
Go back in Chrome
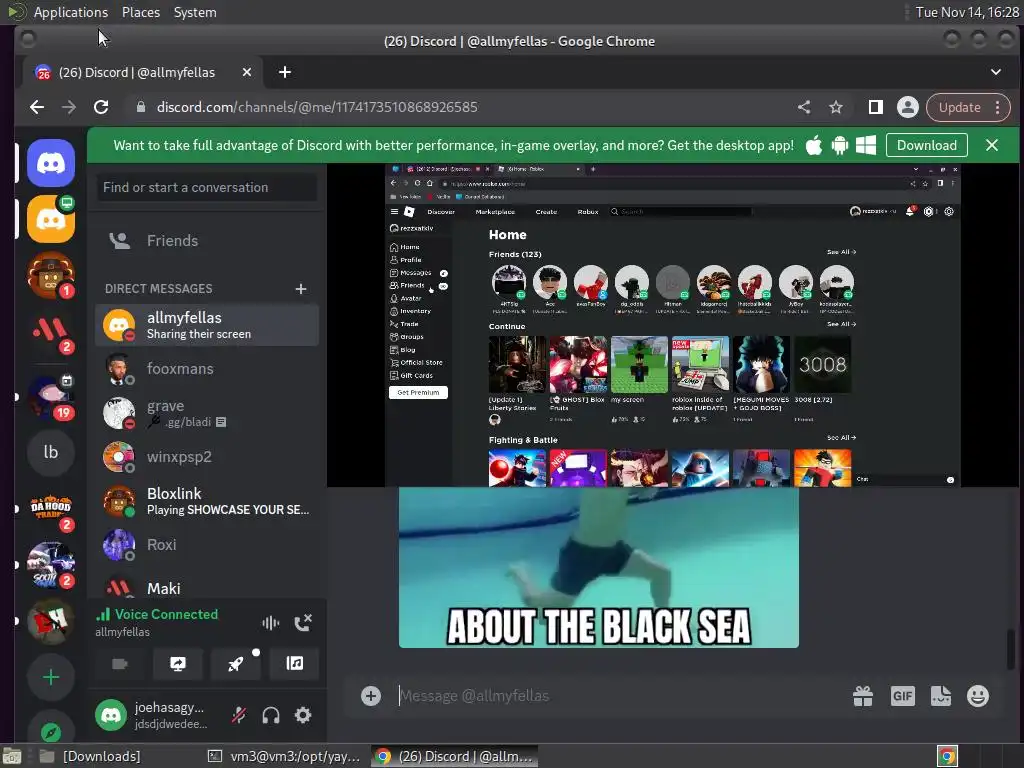tap(37, 108)
